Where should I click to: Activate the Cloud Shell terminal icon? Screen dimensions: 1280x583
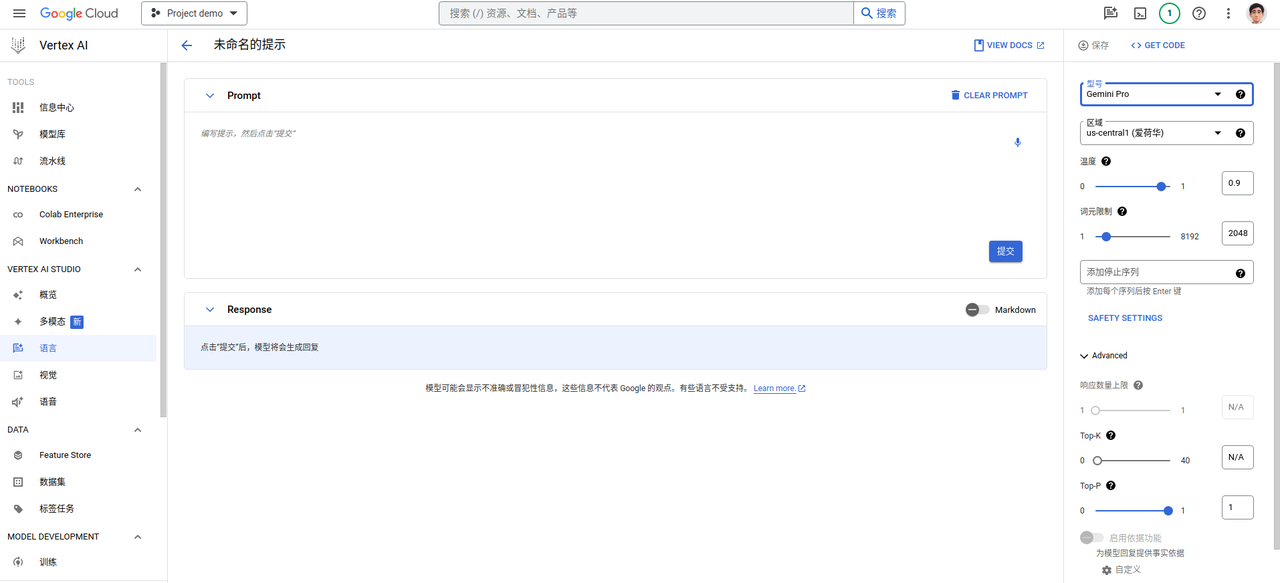[x=1141, y=13]
